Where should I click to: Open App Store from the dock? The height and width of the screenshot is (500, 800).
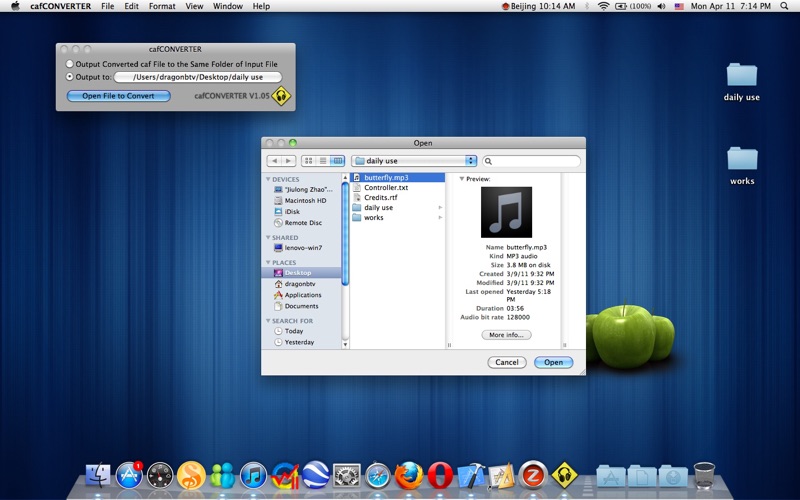[x=129, y=476]
